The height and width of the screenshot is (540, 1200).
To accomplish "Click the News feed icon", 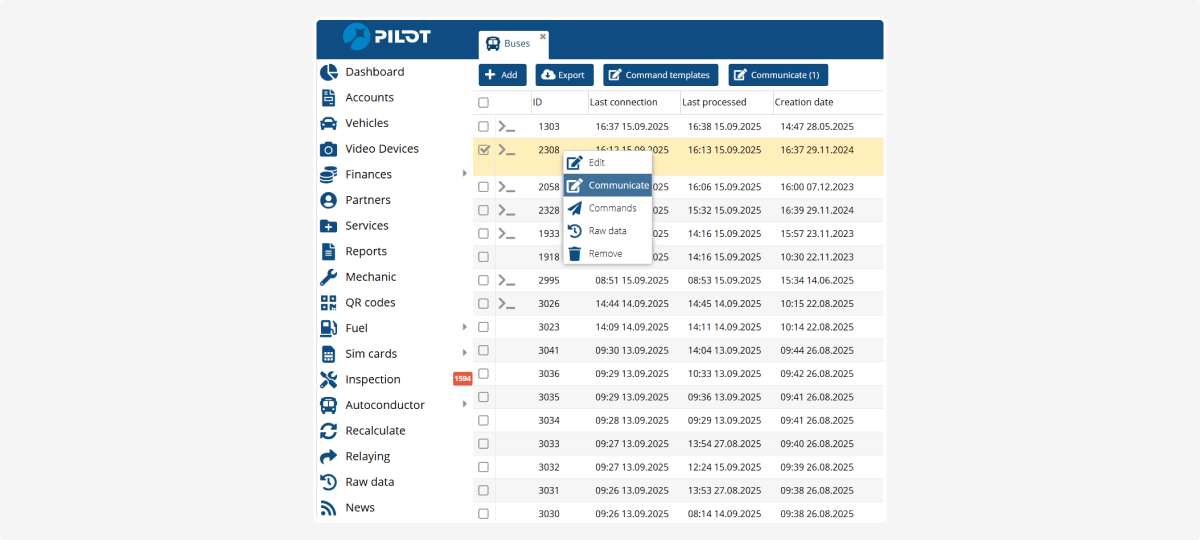I will [328, 508].
